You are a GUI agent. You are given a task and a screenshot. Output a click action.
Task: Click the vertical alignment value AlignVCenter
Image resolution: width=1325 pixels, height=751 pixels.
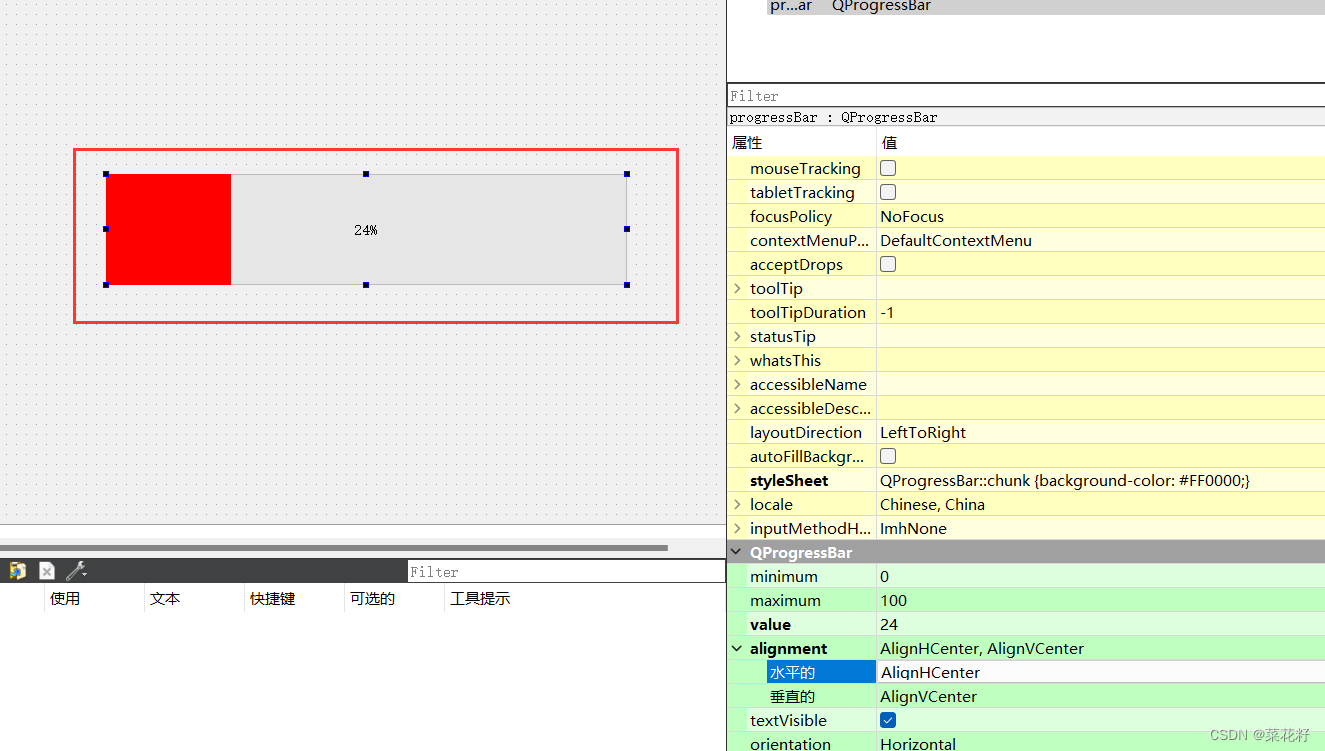(x=929, y=696)
